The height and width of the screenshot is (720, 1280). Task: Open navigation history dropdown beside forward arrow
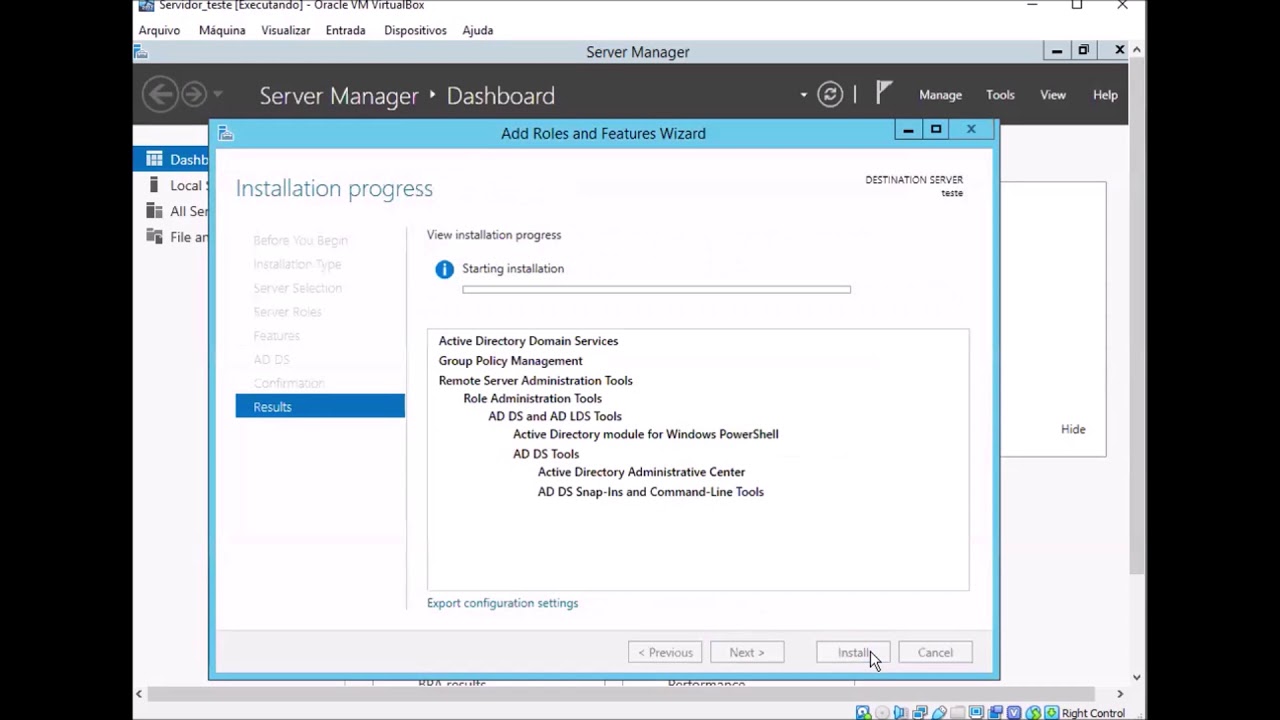217,95
